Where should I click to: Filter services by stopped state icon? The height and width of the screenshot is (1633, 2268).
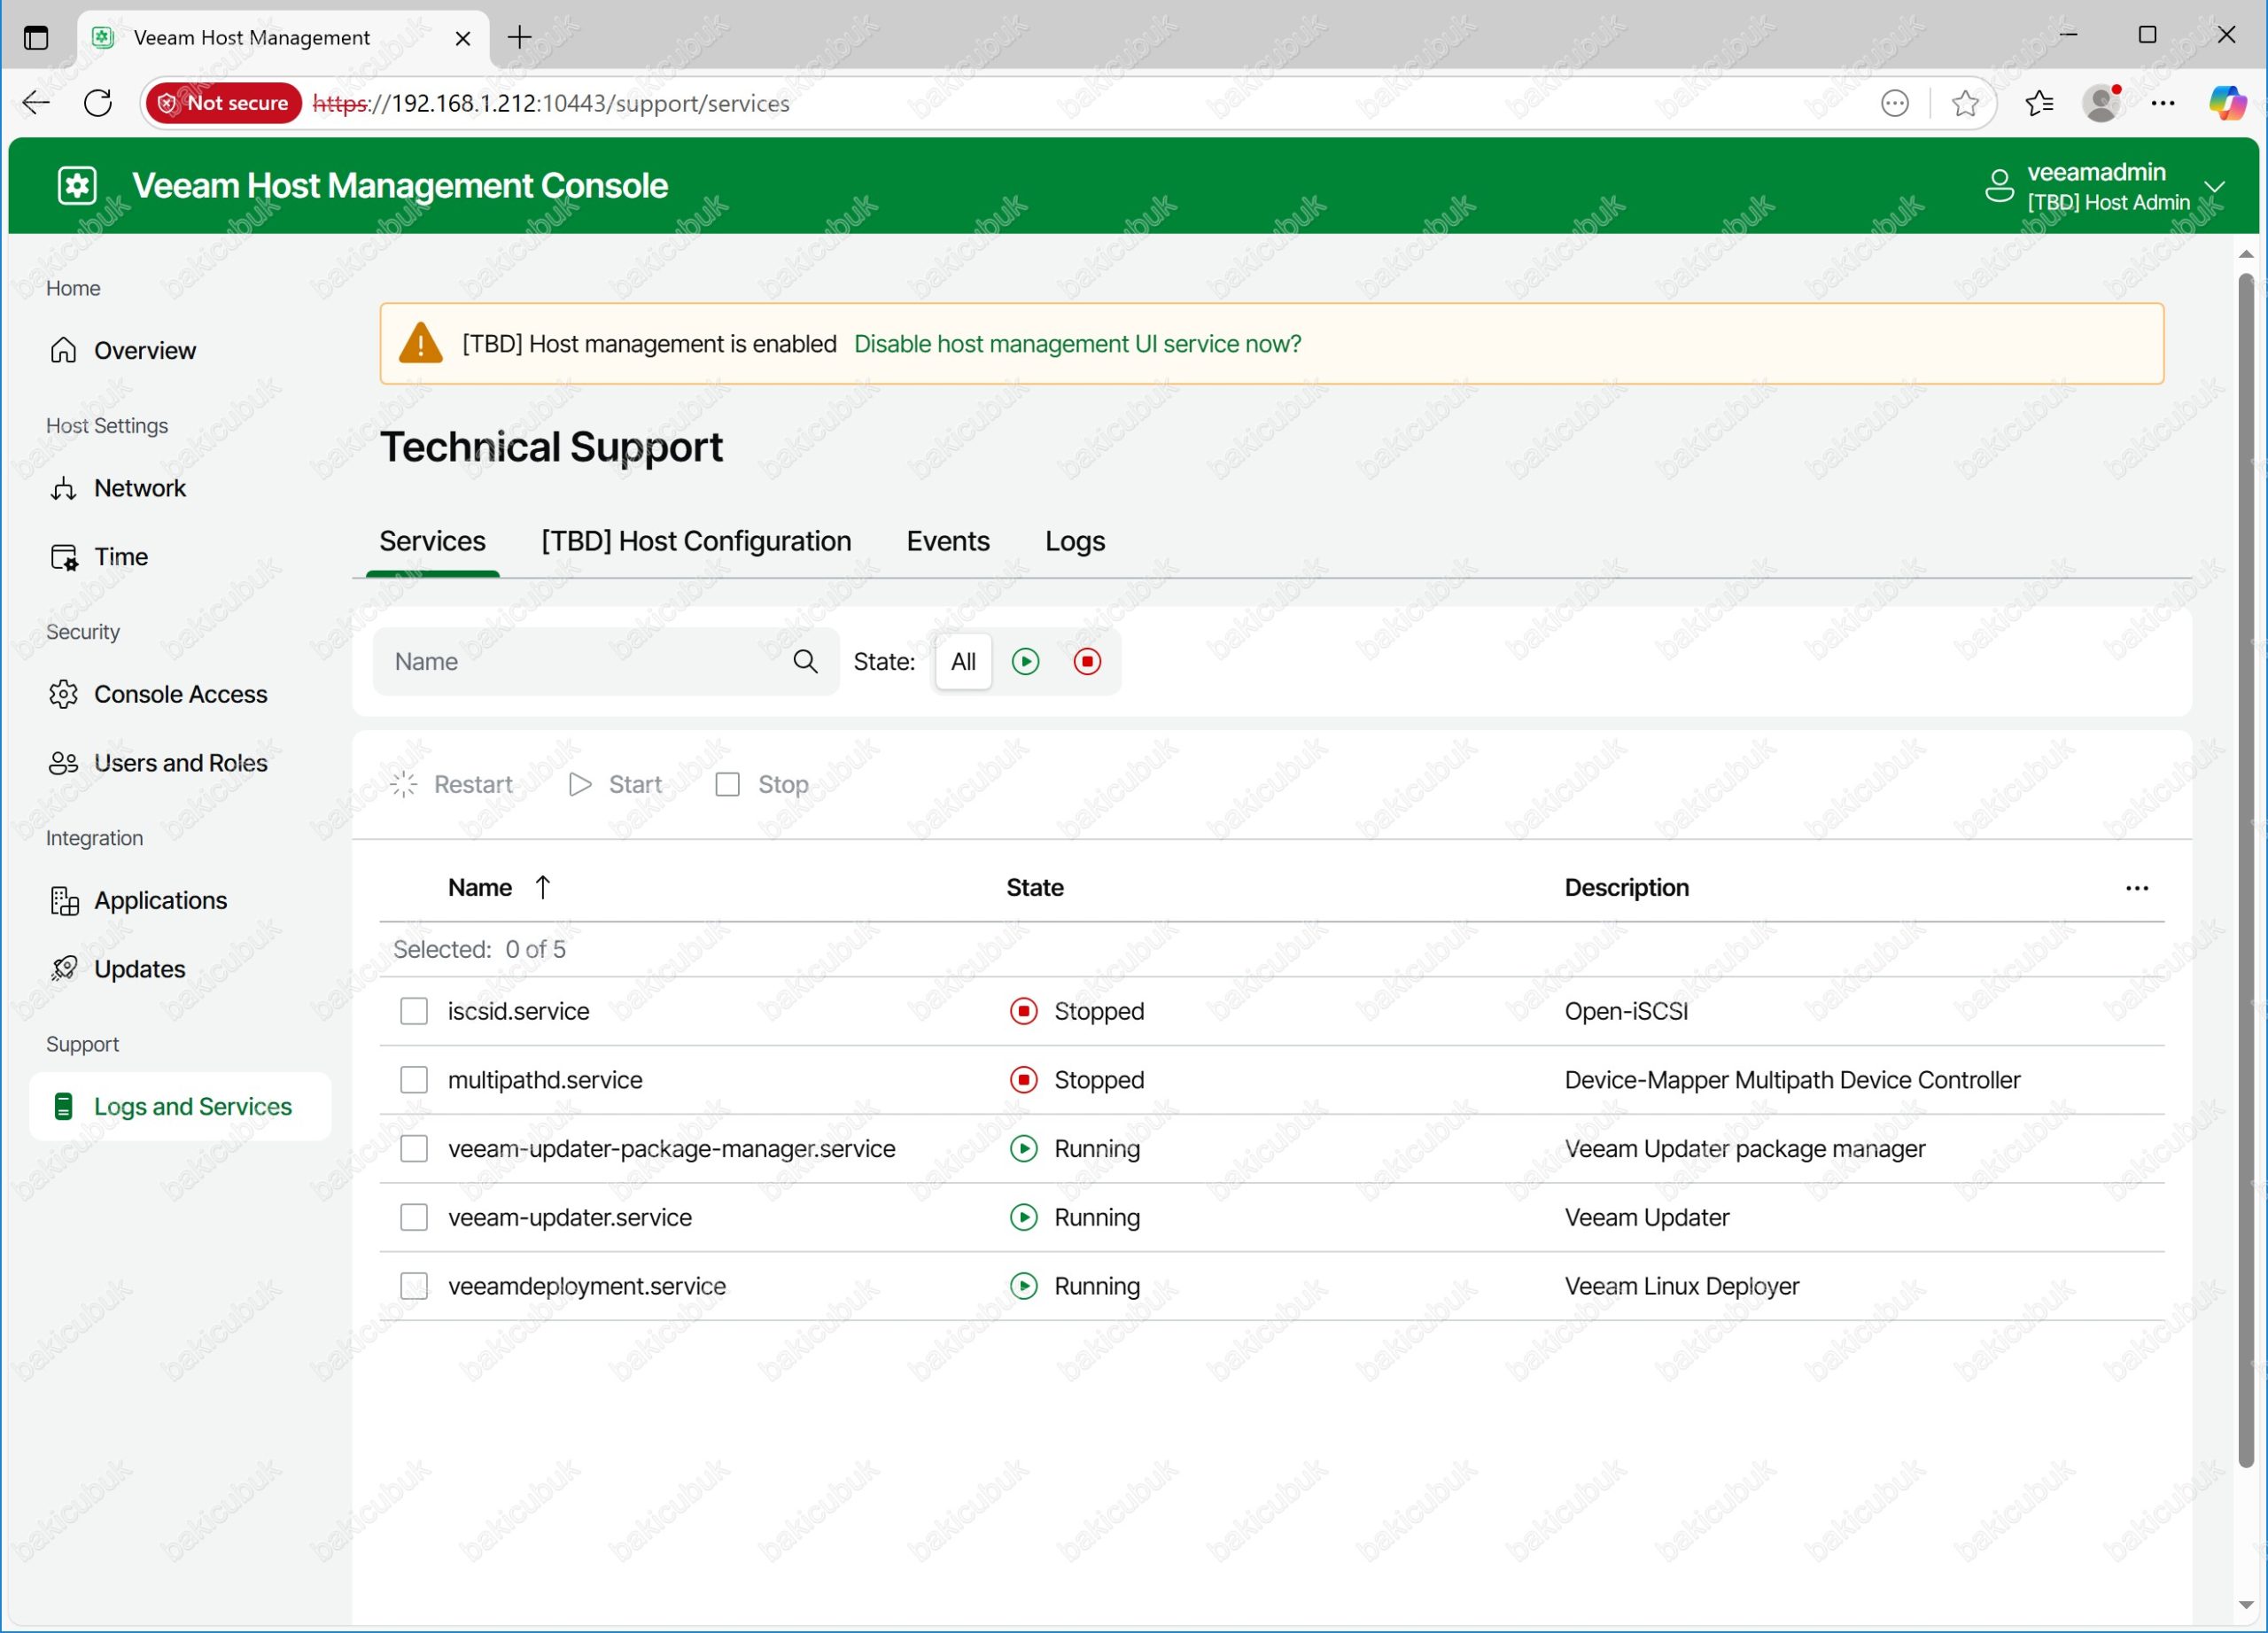click(x=1087, y=661)
